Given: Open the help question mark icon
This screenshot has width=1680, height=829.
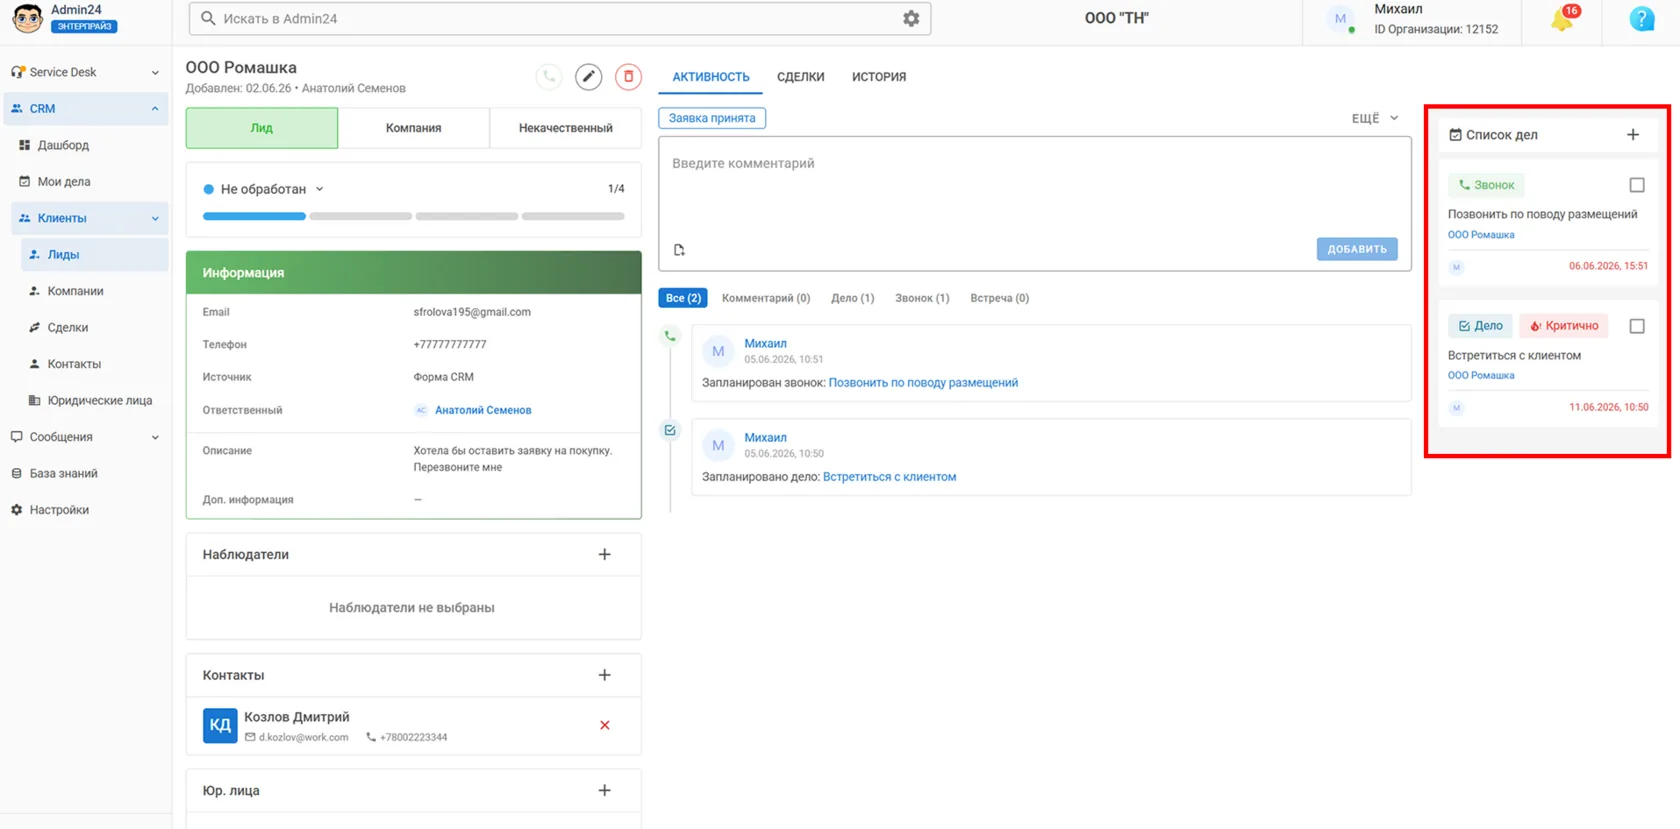Looking at the screenshot, I should (1642, 19).
